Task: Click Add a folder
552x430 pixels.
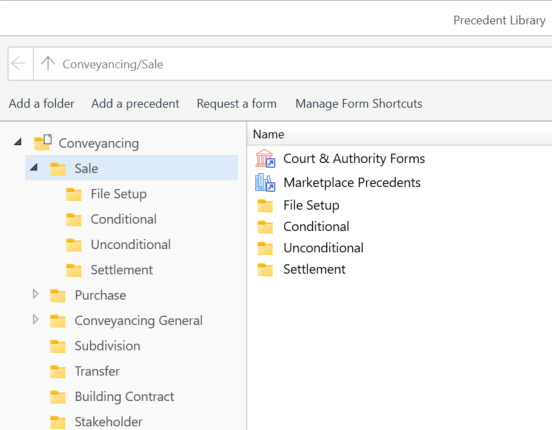Action: coord(42,104)
